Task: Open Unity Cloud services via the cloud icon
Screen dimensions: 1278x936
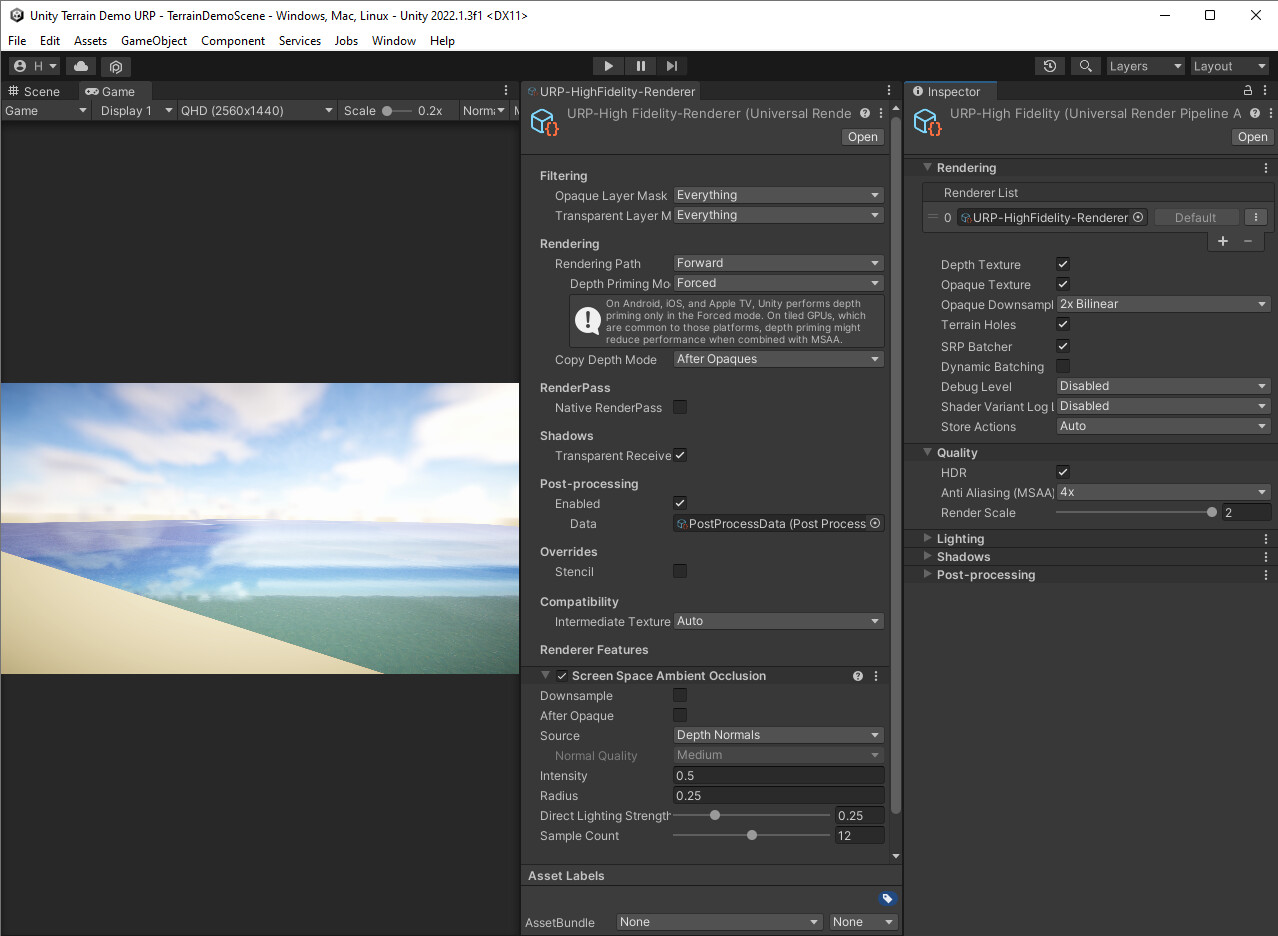Action: (x=80, y=65)
